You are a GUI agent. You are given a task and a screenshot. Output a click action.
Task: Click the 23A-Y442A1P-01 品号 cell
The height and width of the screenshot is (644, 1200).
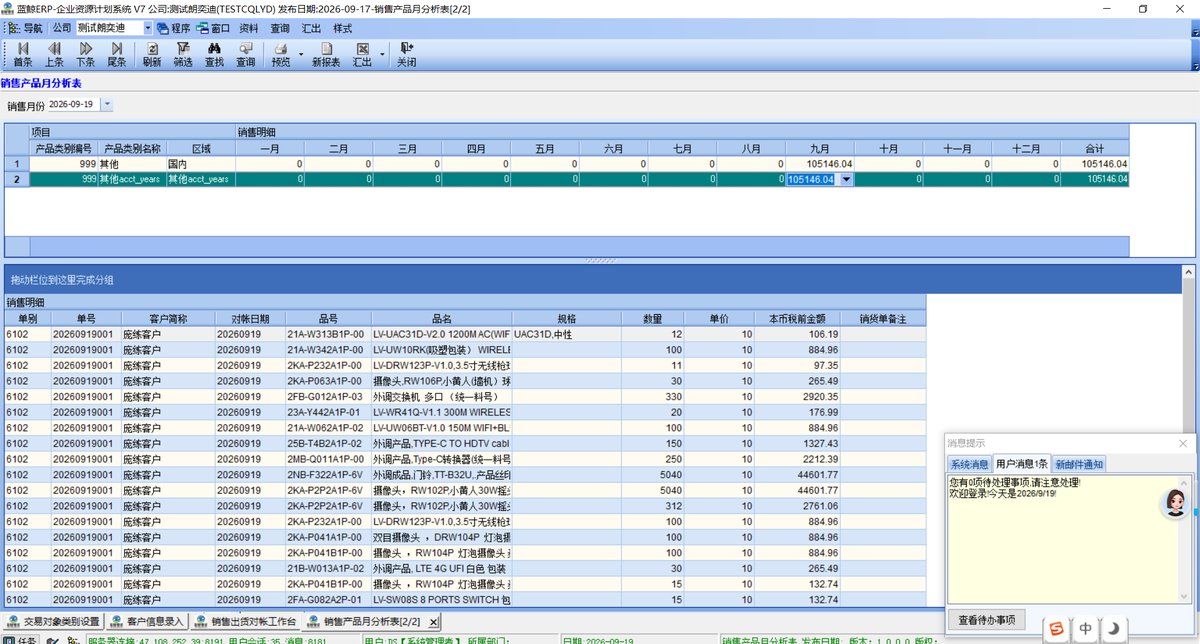326,412
